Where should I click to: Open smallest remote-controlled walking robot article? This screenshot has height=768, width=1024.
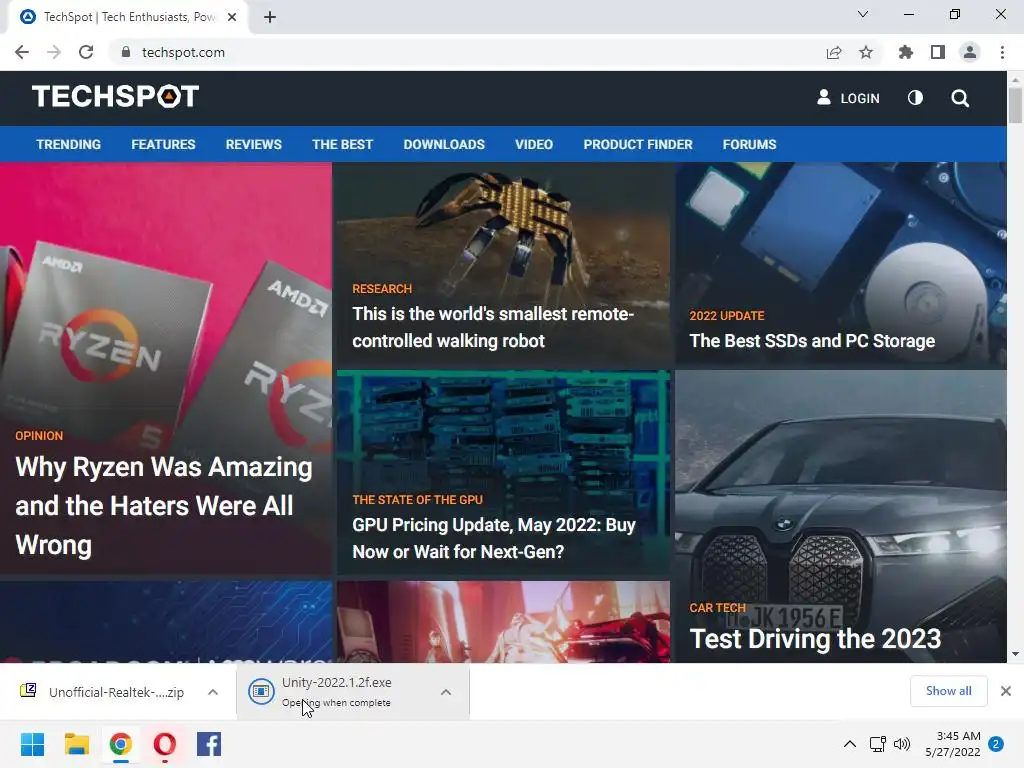pyautogui.click(x=493, y=327)
